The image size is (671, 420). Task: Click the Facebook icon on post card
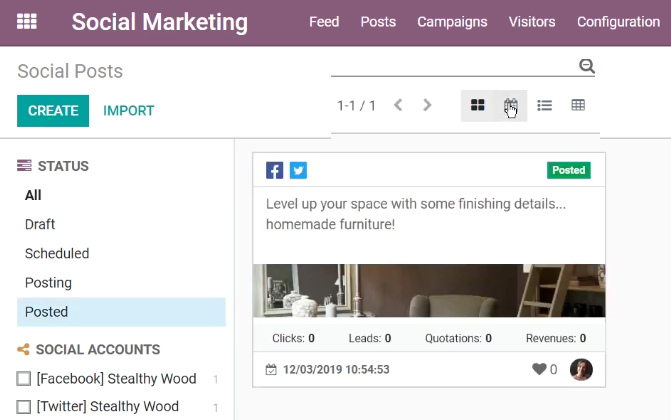click(x=274, y=170)
